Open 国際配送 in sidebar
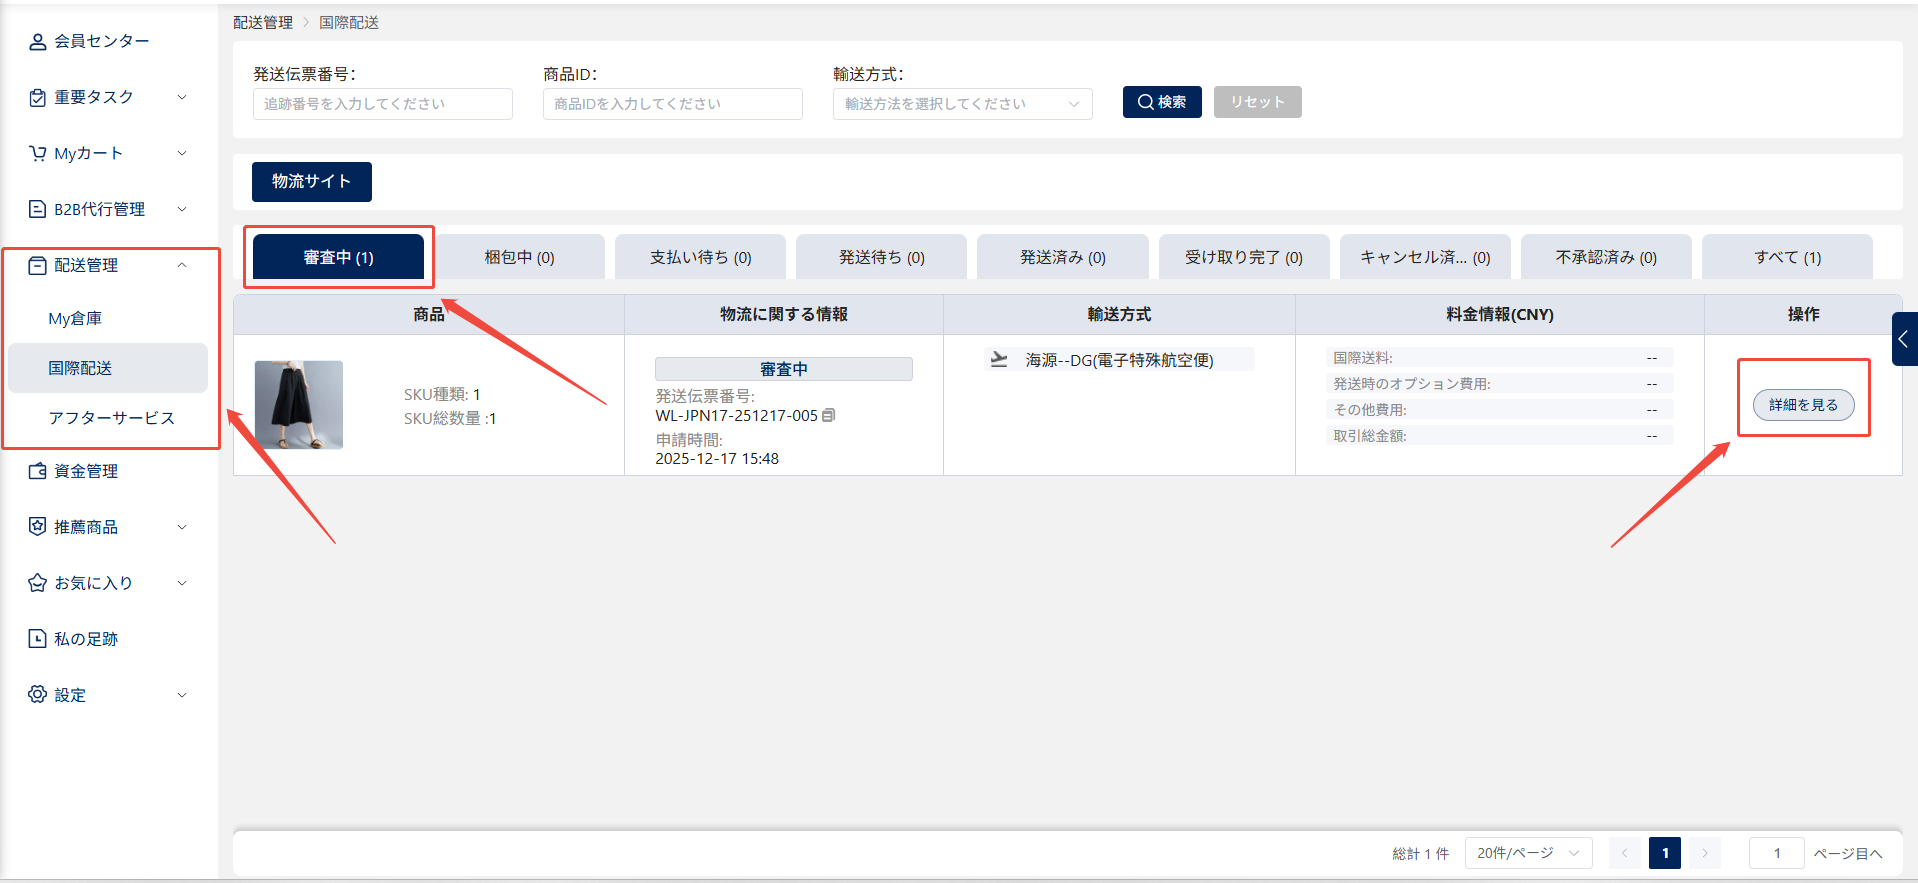 [108, 368]
